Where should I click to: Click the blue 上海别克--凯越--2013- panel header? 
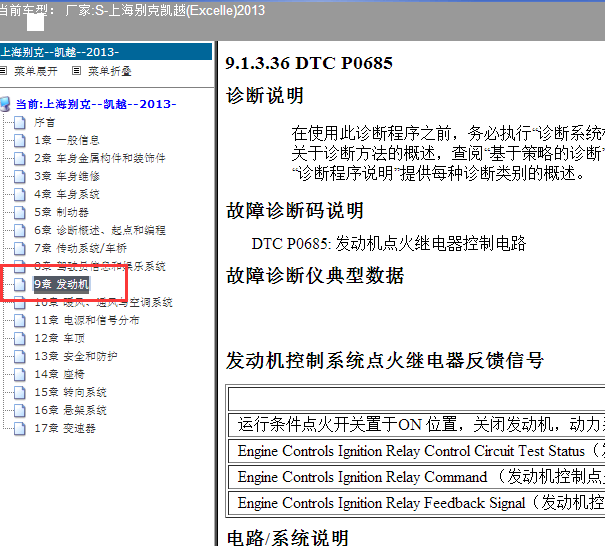(x=106, y=52)
